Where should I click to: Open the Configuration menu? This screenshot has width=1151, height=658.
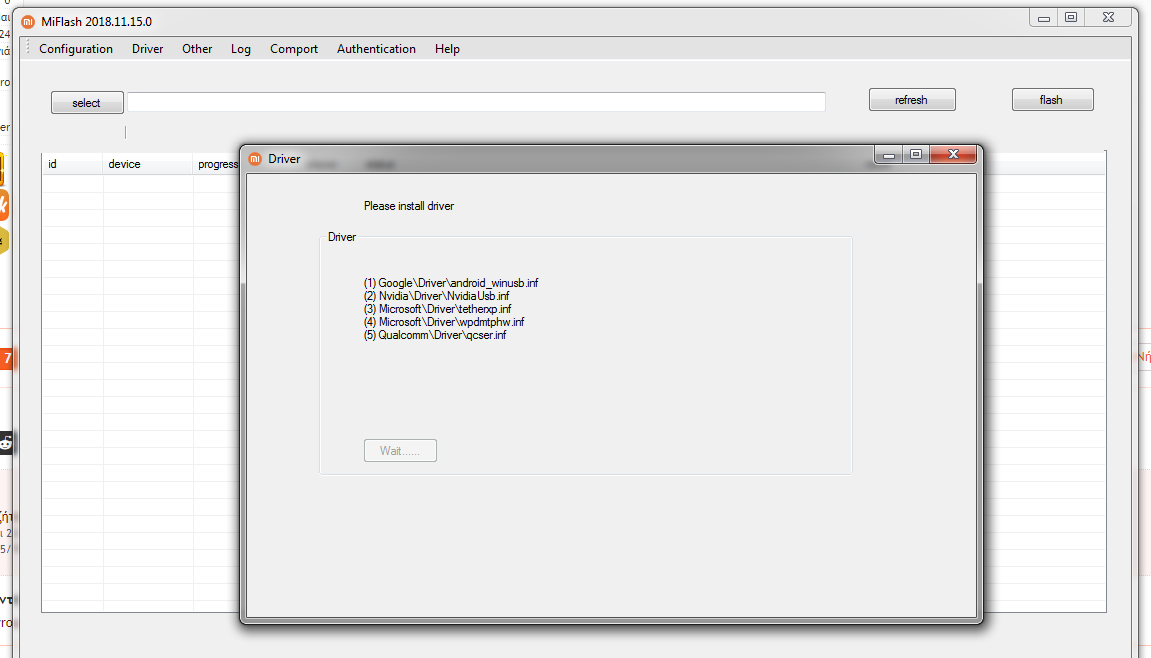76,48
